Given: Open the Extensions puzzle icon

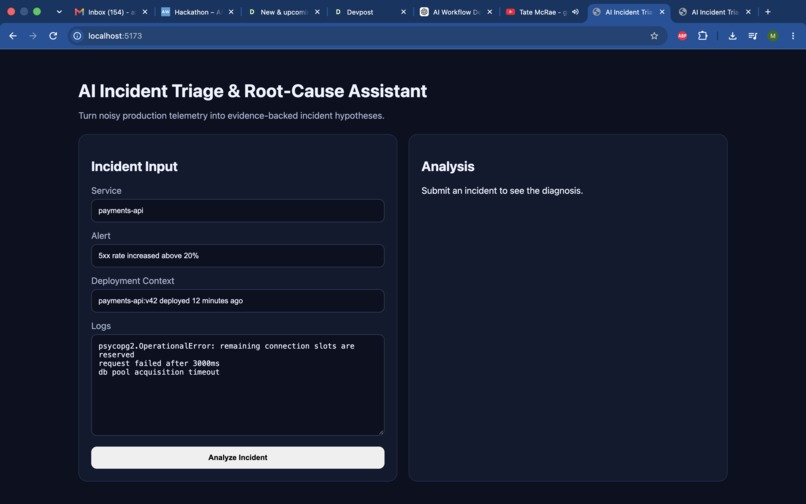Looking at the screenshot, I should tap(702, 36).
